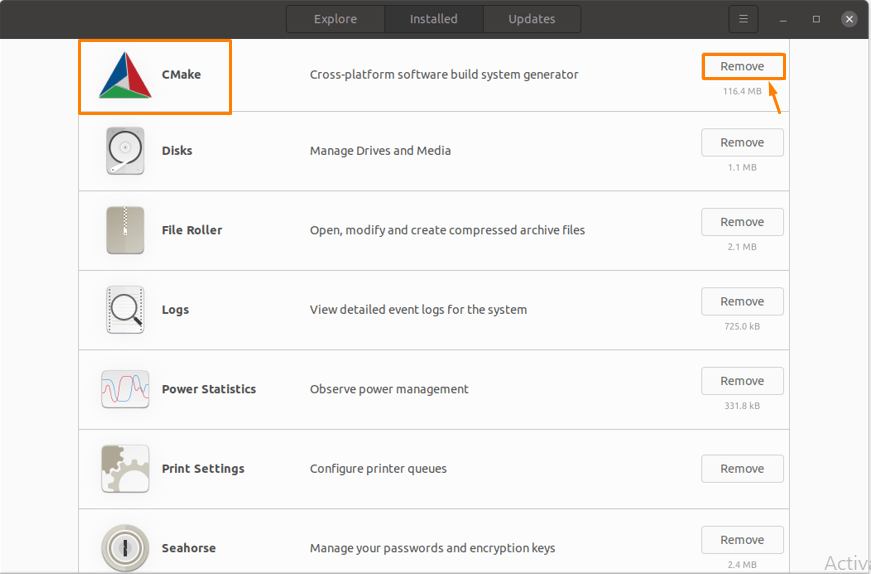Click 'Observe power management' description
The height and width of the screenshot is (574, 871).
[x=389, y=389]
